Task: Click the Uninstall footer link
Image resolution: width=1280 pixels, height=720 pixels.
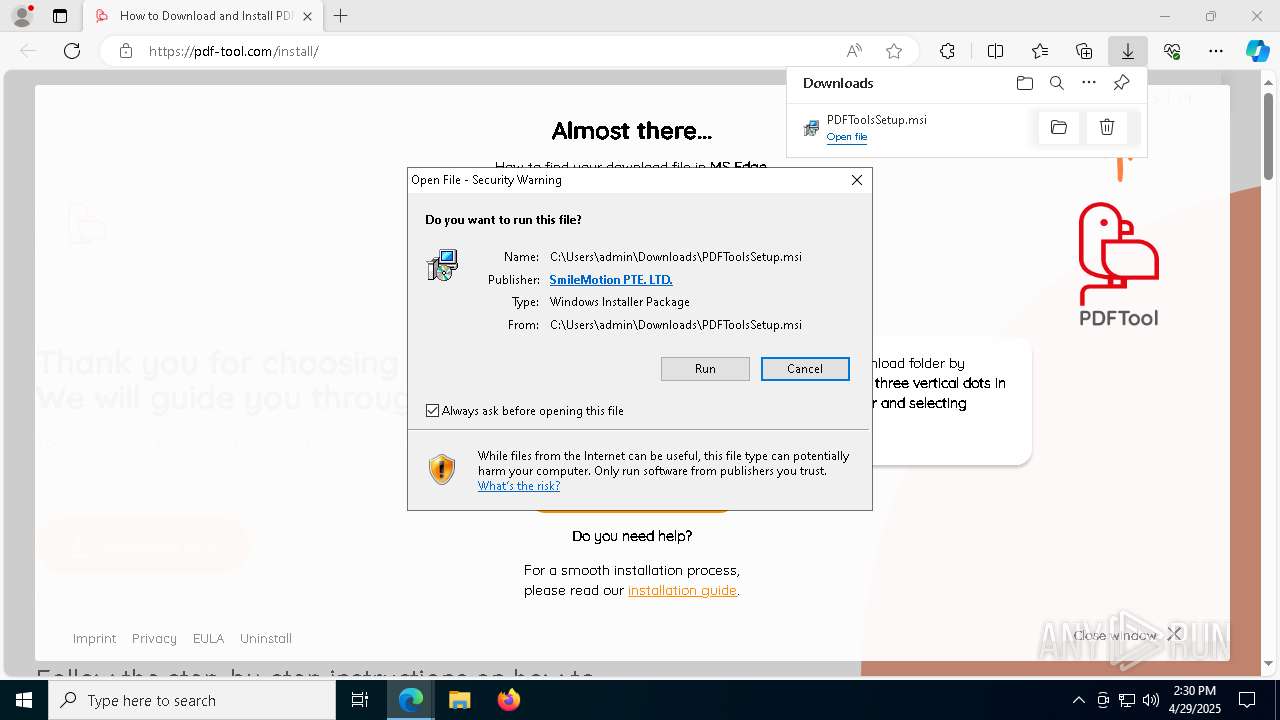Action: [266, 638]
